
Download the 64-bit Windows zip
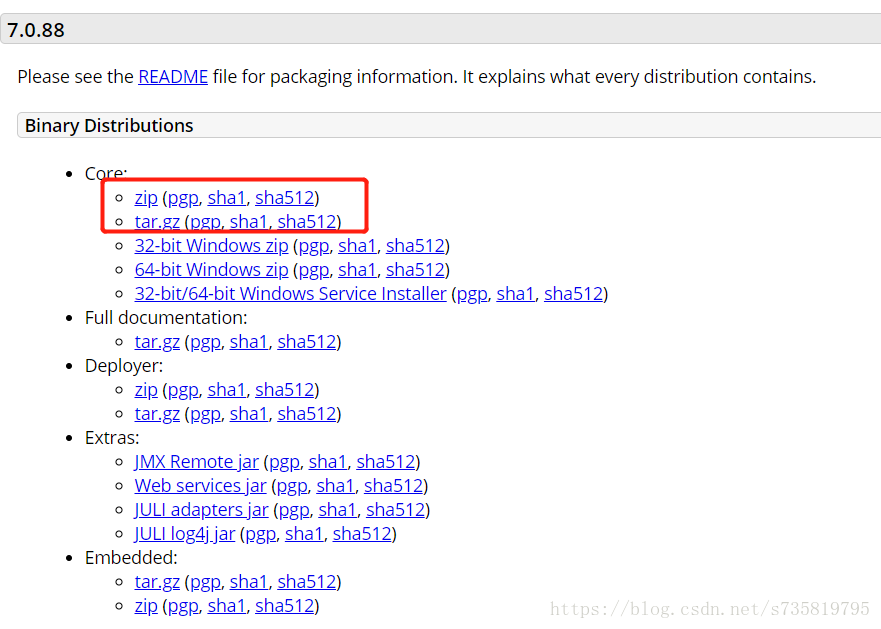[x=211, y=270]
